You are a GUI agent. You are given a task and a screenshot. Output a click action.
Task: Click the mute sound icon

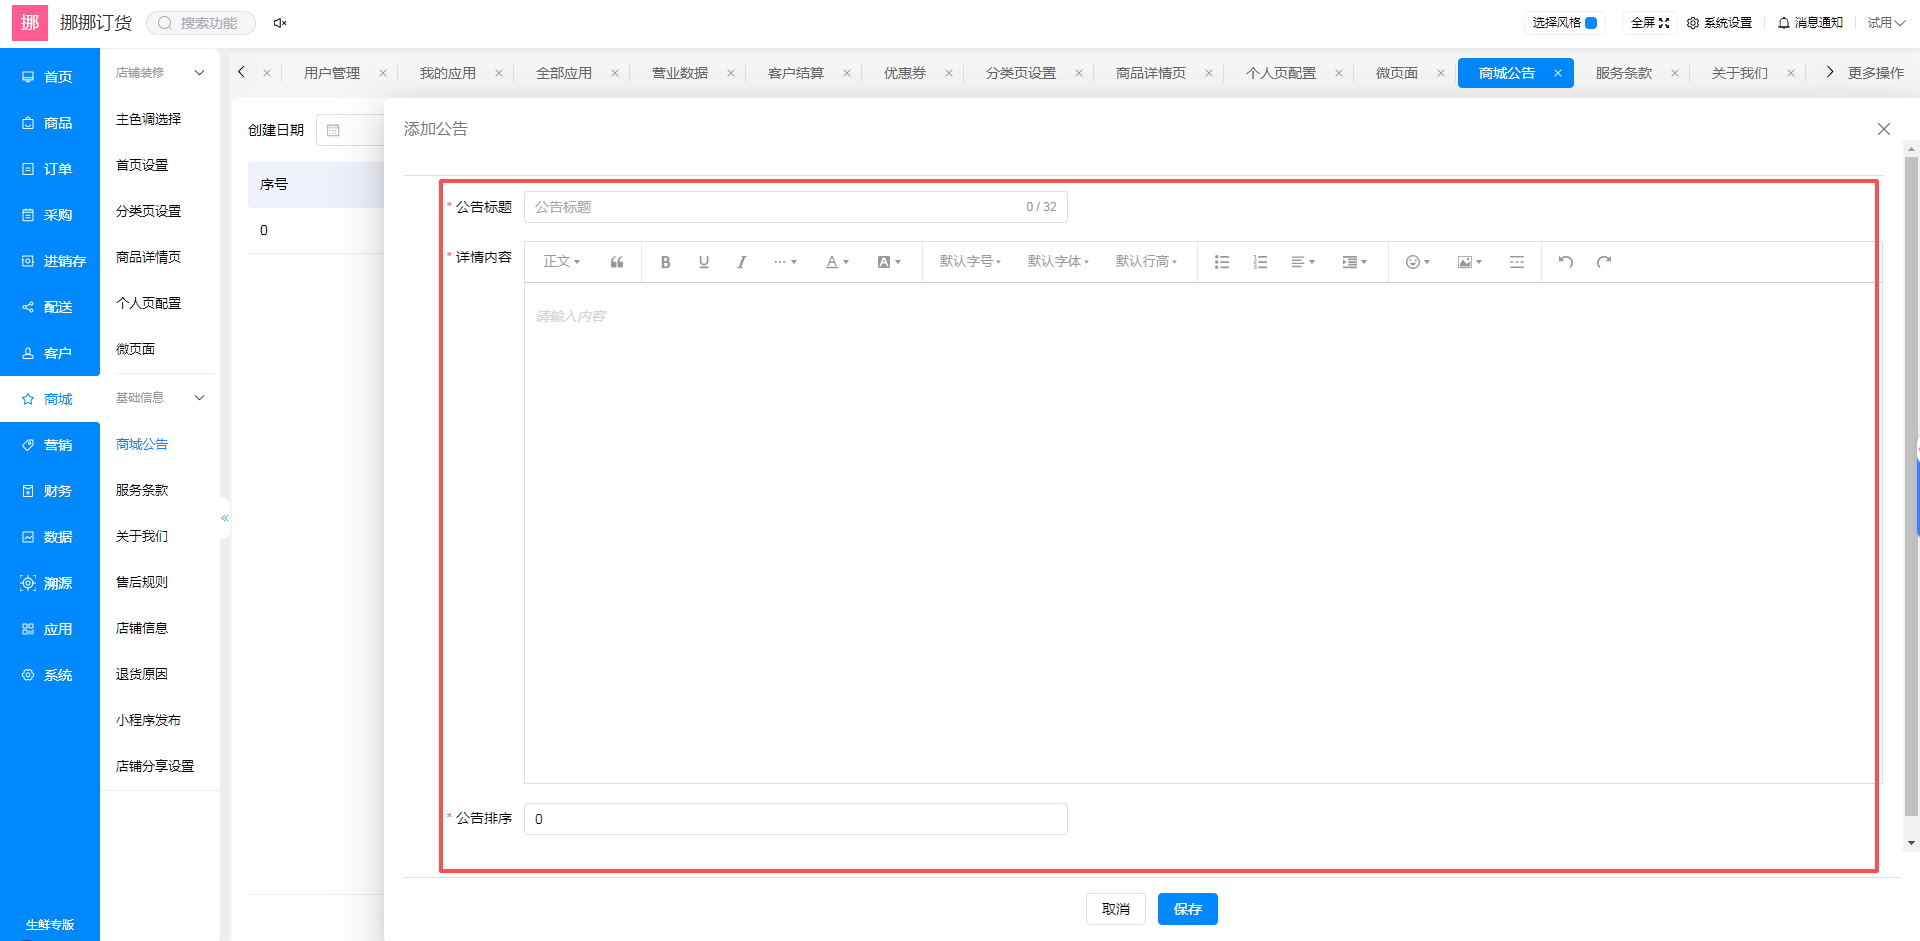(x=280, y=23)
